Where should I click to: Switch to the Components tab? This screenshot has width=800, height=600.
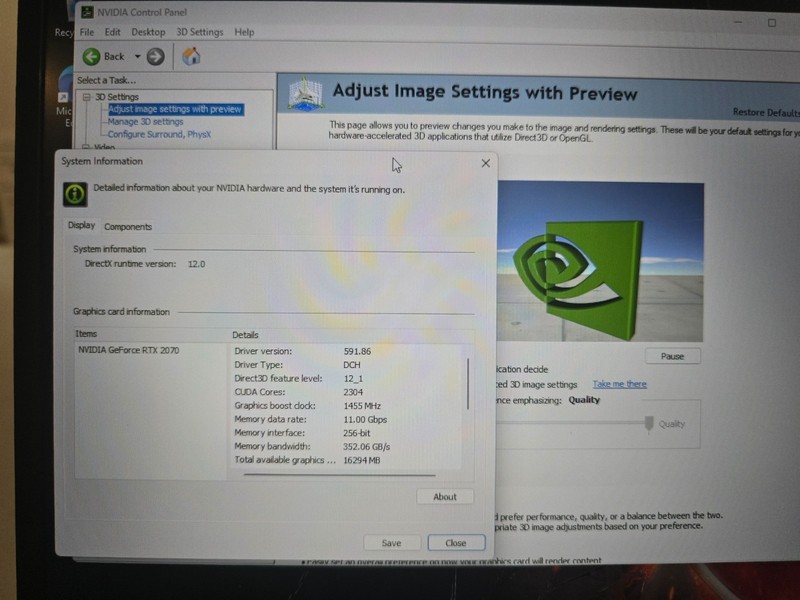tap(128, 227)
